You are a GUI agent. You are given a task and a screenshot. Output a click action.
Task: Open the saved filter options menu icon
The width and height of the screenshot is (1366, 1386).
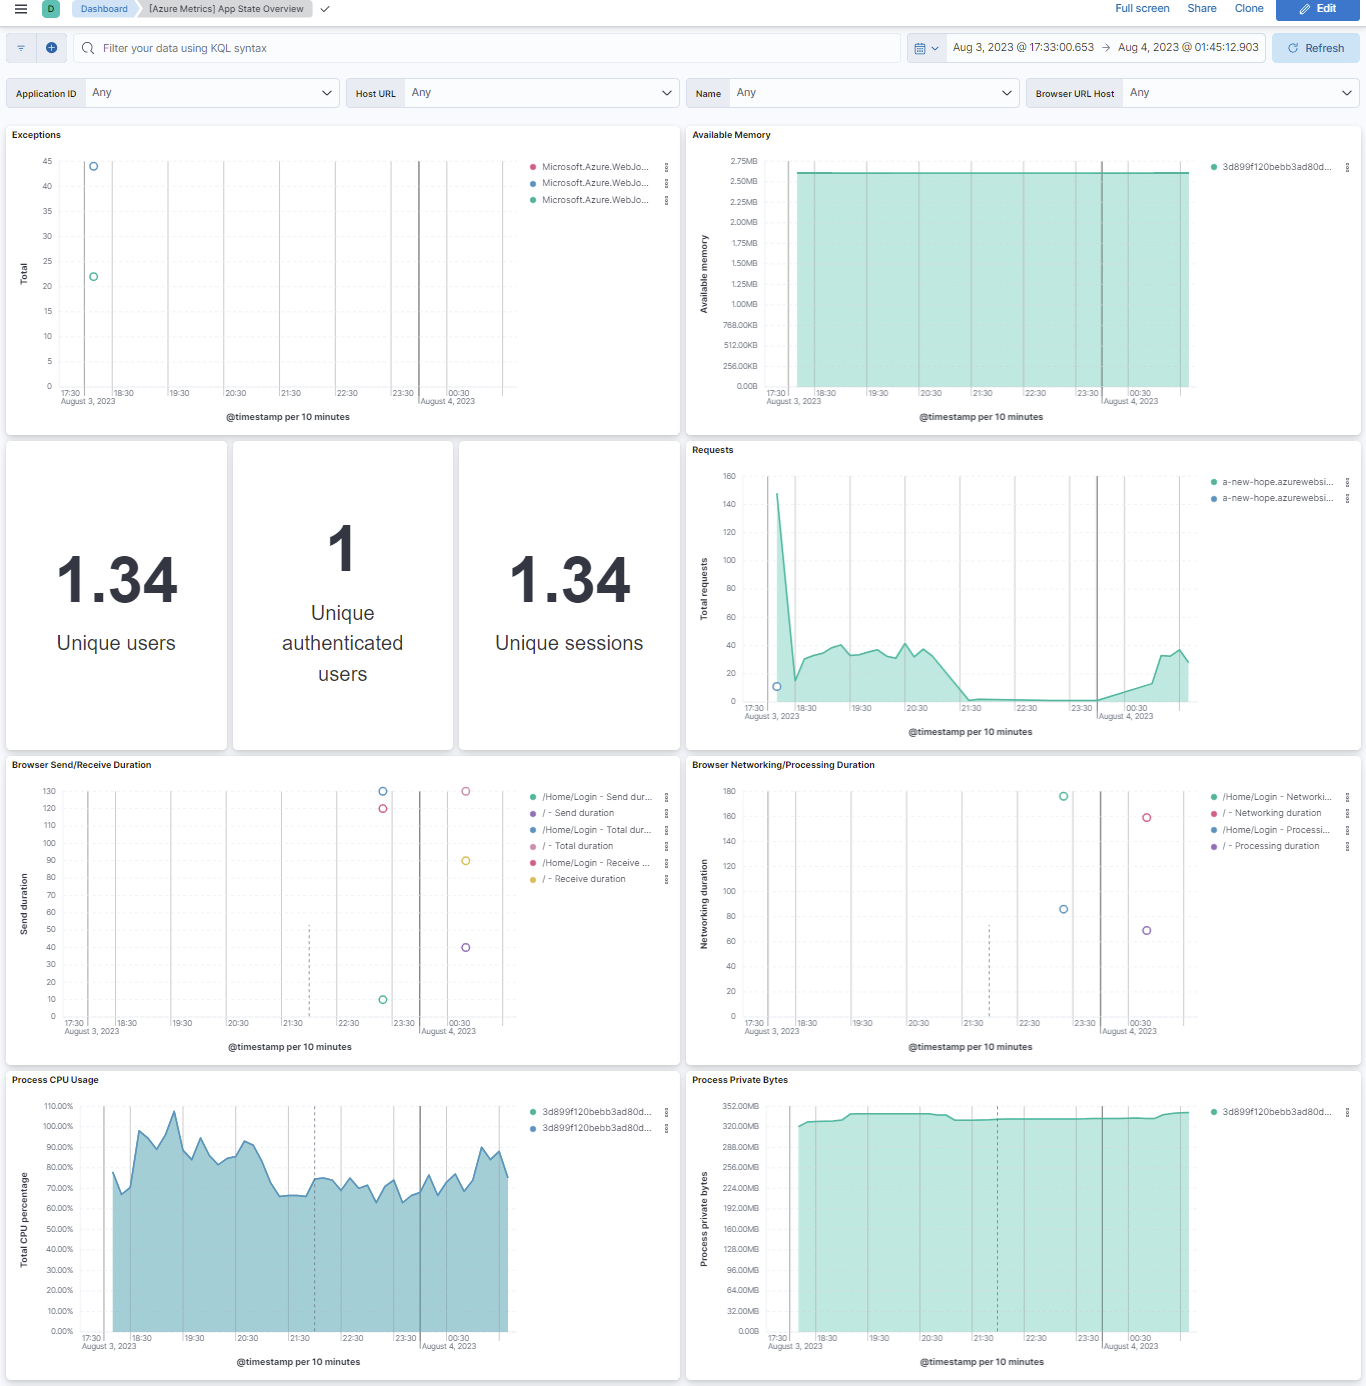21,48
